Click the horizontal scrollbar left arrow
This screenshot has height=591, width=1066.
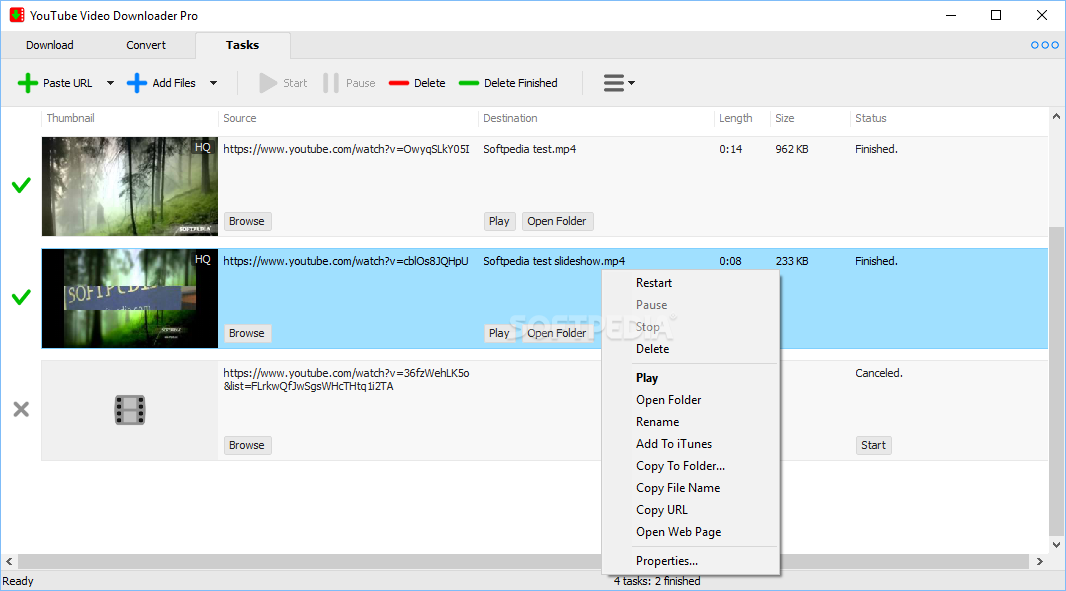tap(9, 562)
